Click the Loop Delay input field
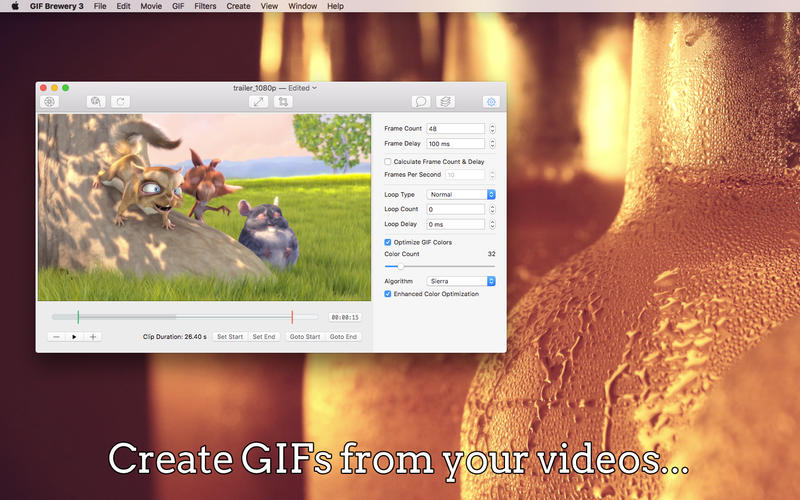The height and width of the screenshot is (500, 800). click(456, 224)
